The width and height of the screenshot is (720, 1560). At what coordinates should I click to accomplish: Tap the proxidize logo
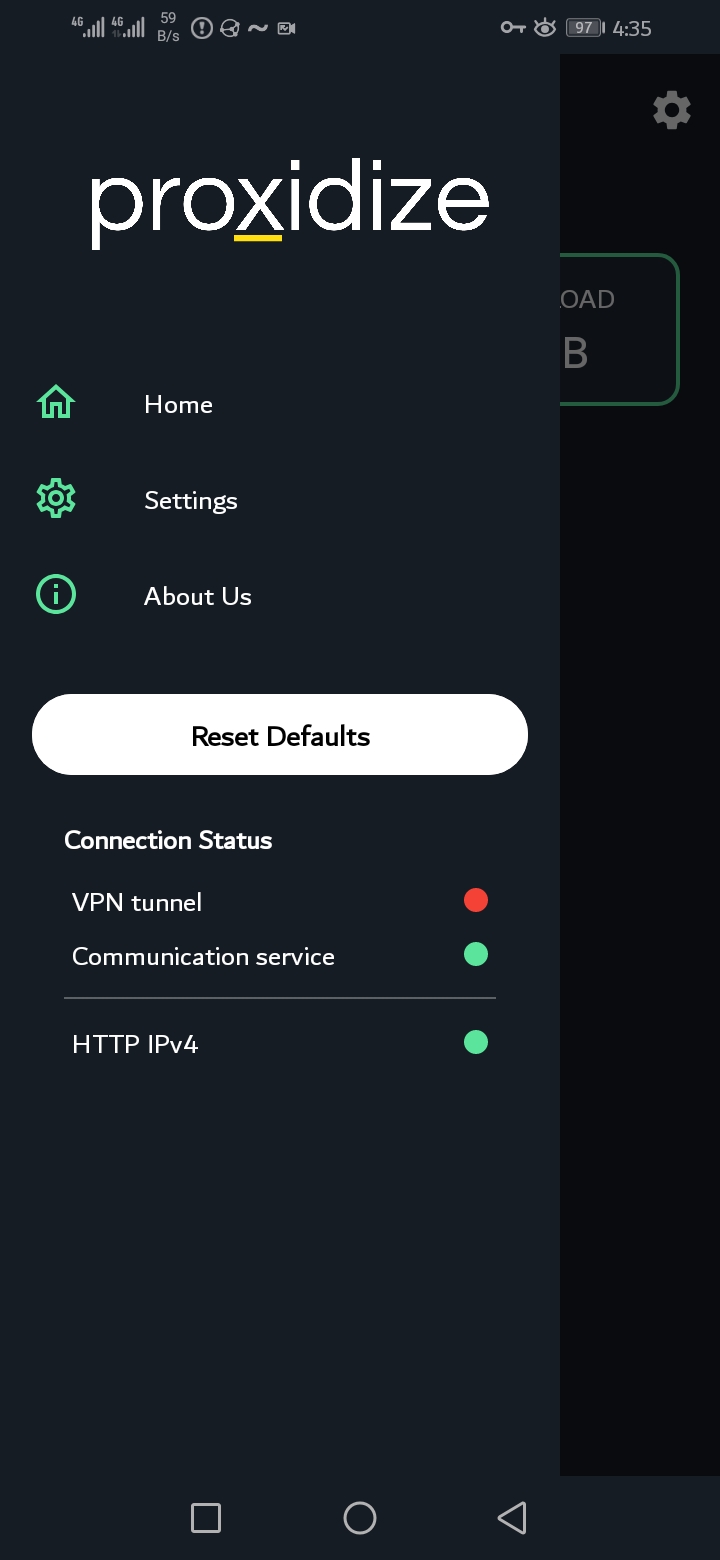tap(290, 204)
